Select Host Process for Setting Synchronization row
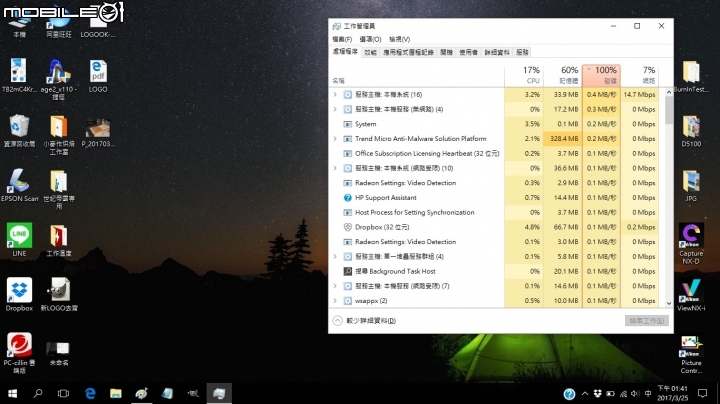This screenshot has height=404, width=720. pos(495,212)
